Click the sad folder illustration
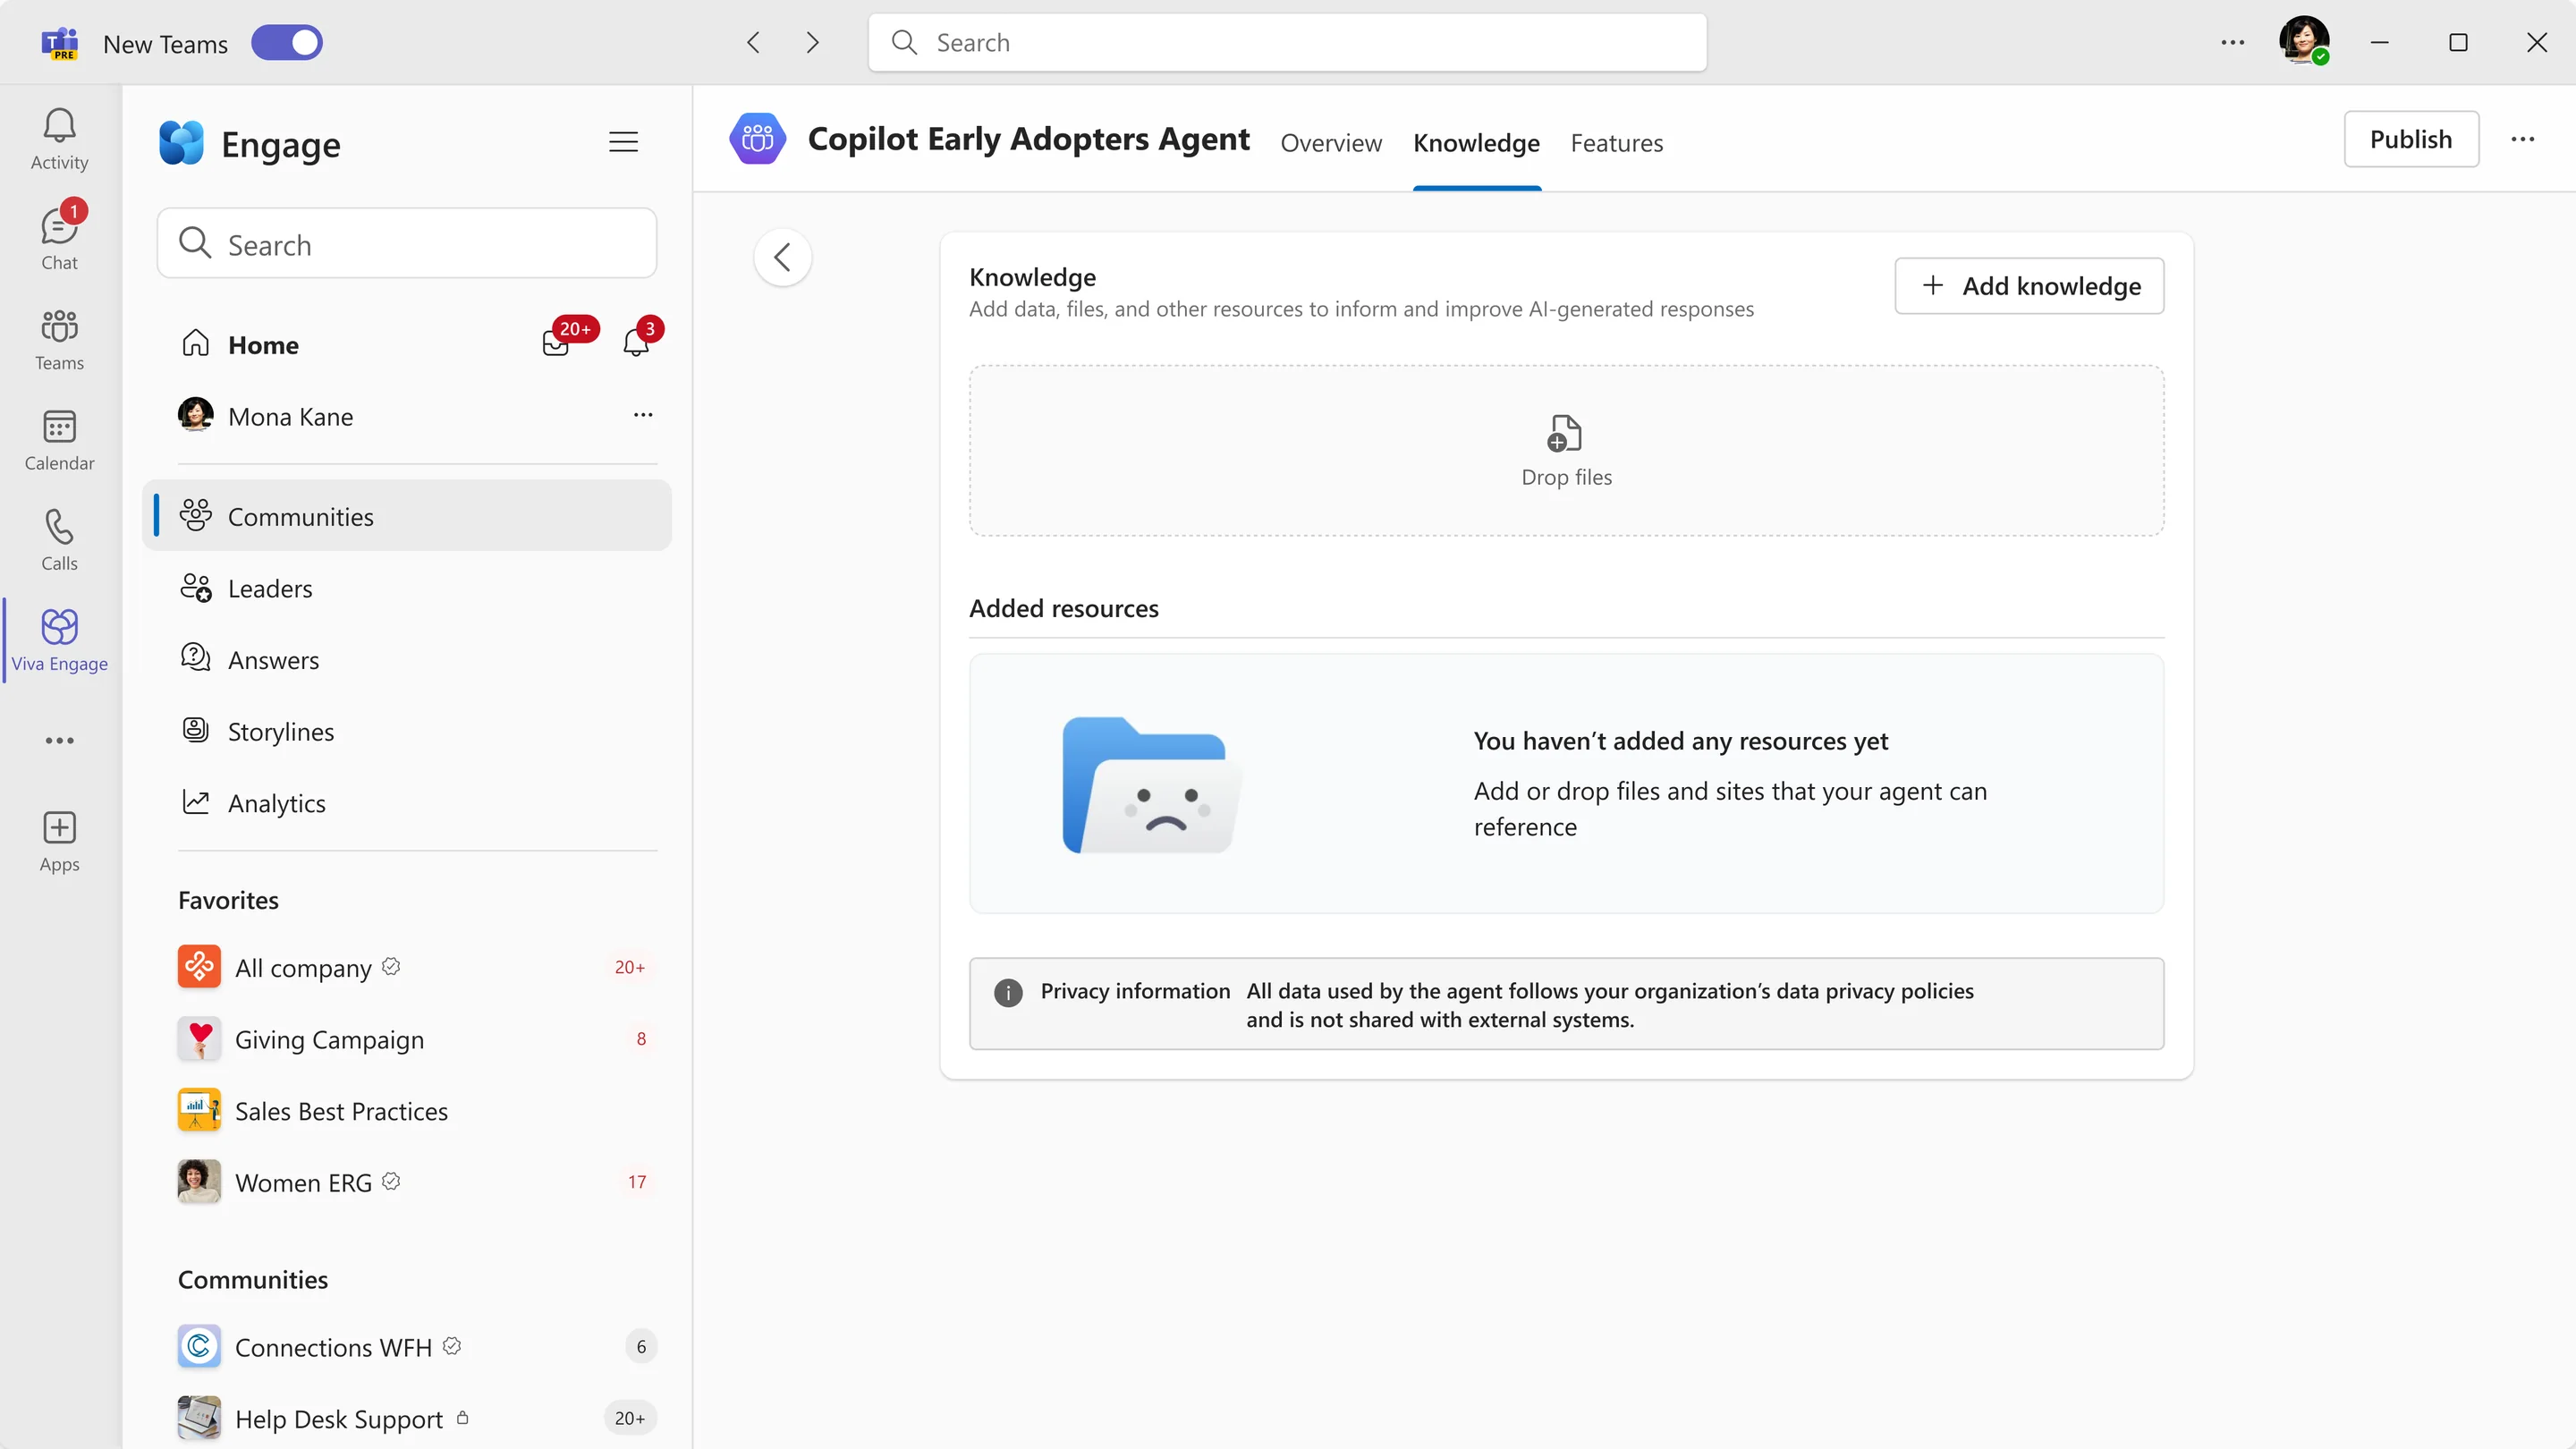This screenshot has width=2576, height=1449. [x=1152, y=785]
